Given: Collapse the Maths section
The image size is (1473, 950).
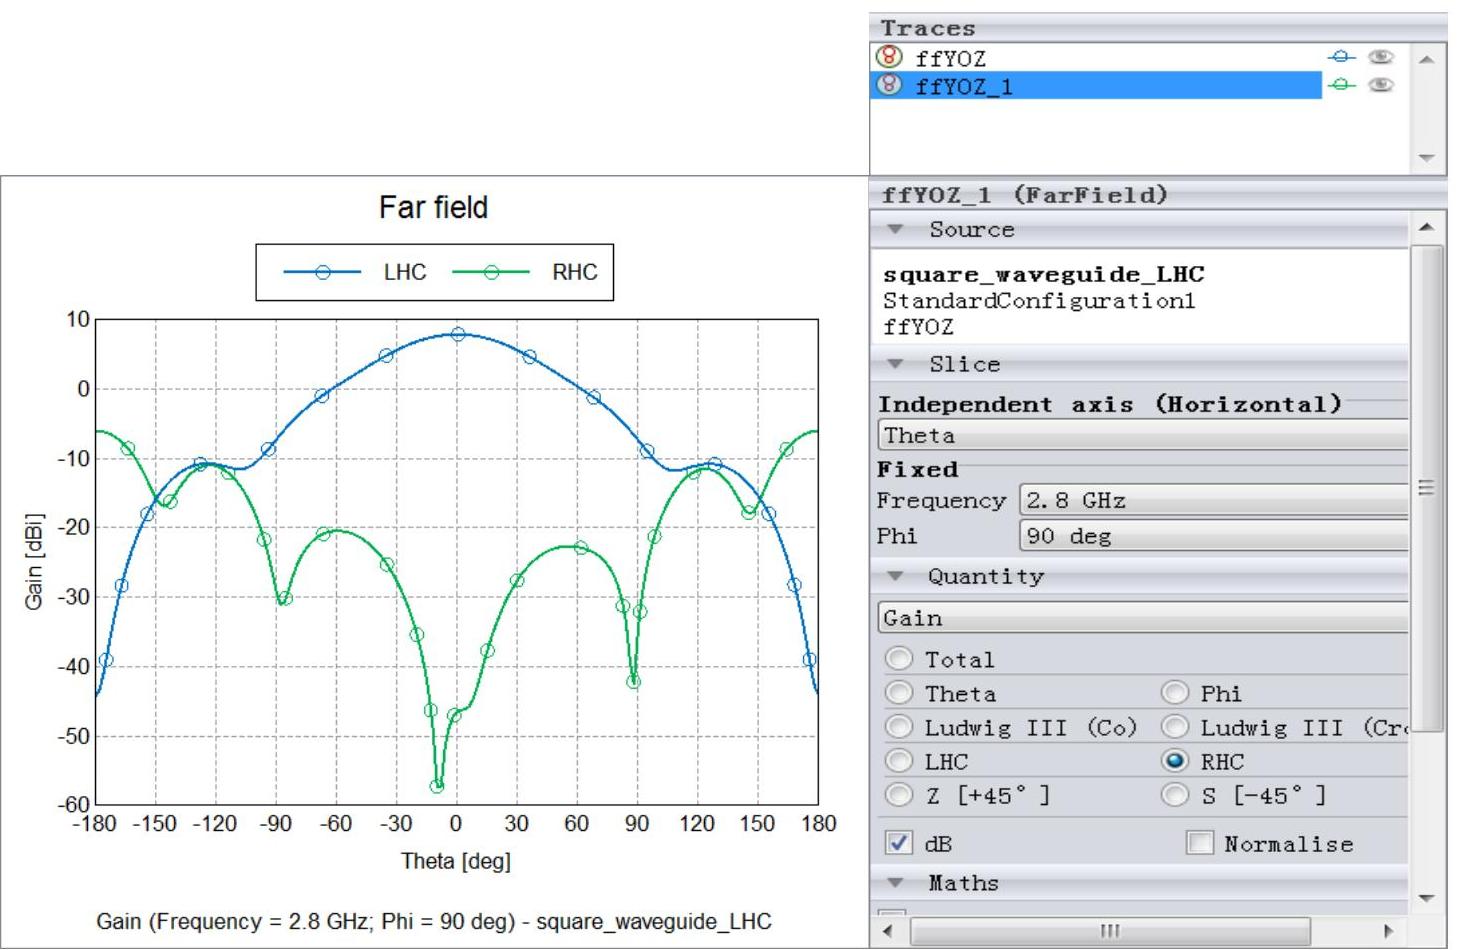Looking at the screenshot, I should [896, 883].
